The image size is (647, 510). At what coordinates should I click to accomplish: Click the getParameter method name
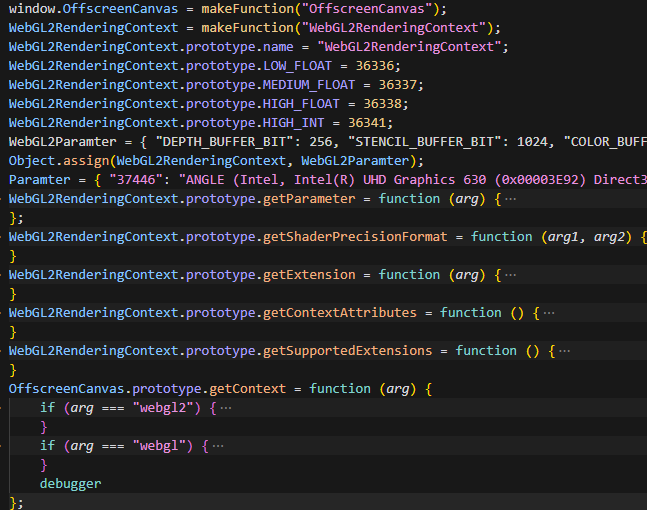tap(309, 198)
